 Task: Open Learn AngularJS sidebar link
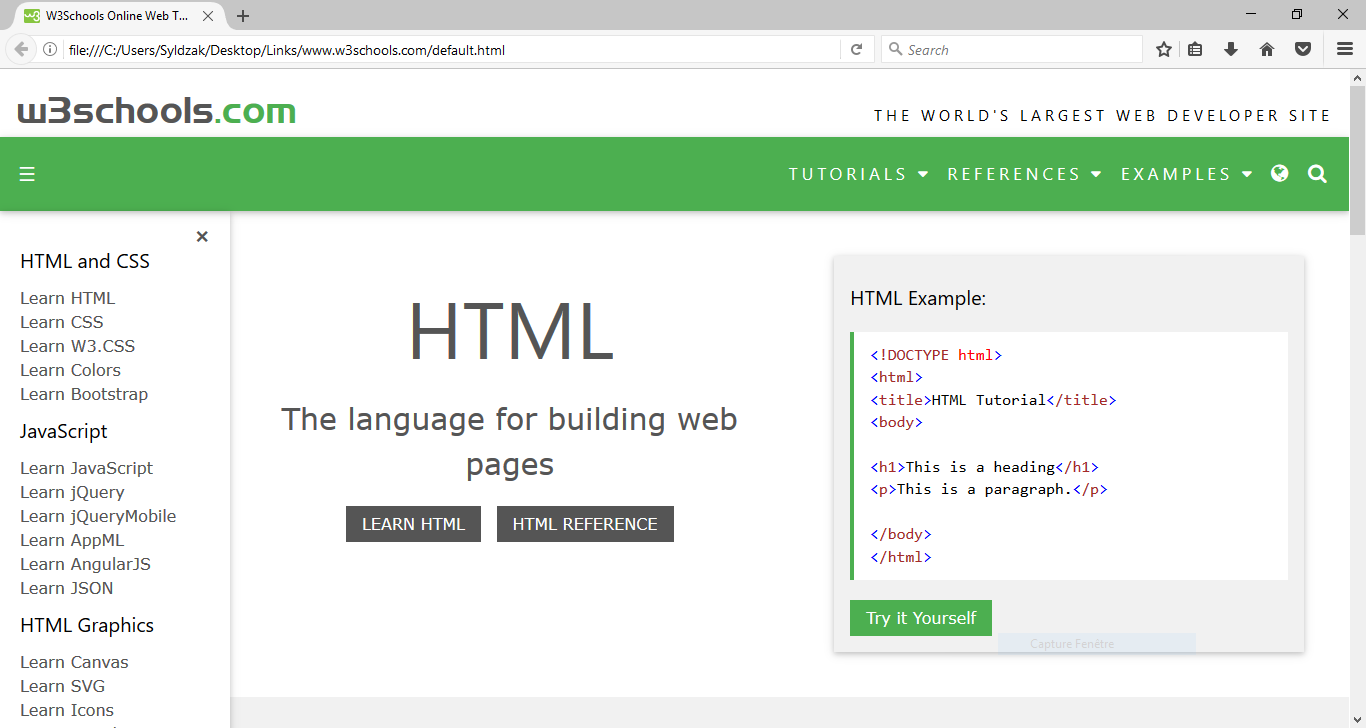point(85,564)
